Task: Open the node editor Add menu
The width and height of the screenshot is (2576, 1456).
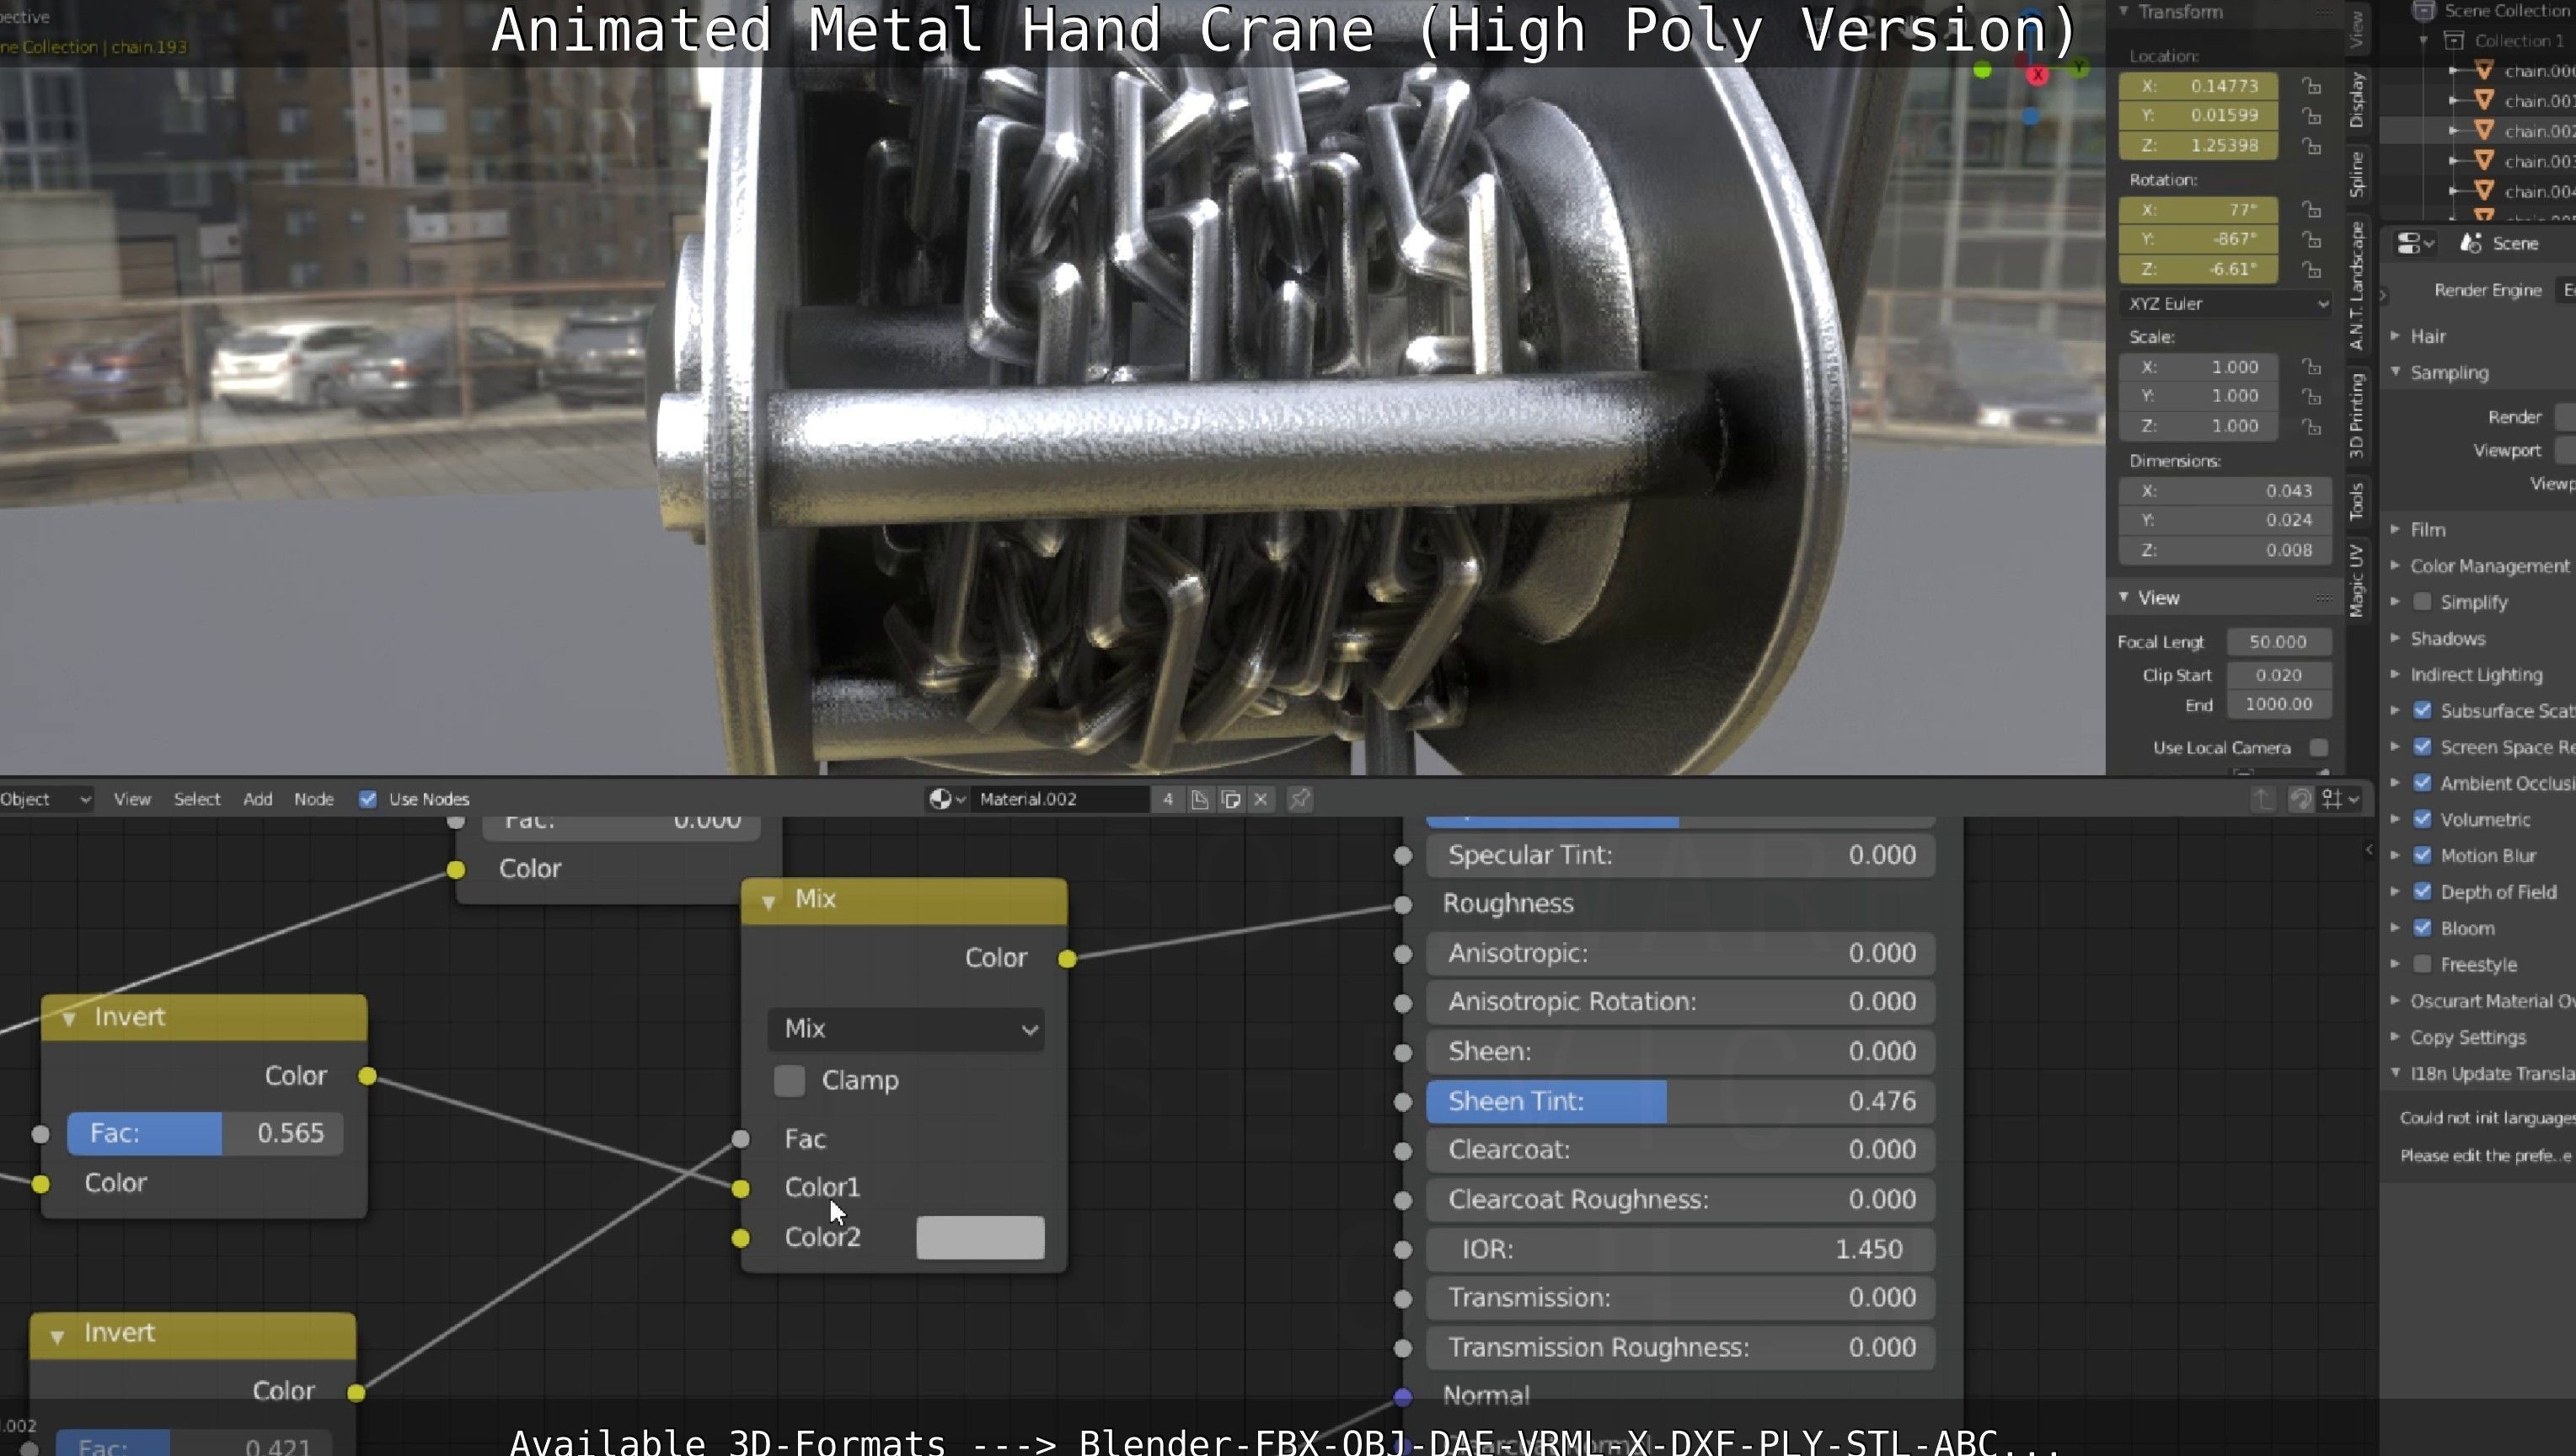Action: 257,799
